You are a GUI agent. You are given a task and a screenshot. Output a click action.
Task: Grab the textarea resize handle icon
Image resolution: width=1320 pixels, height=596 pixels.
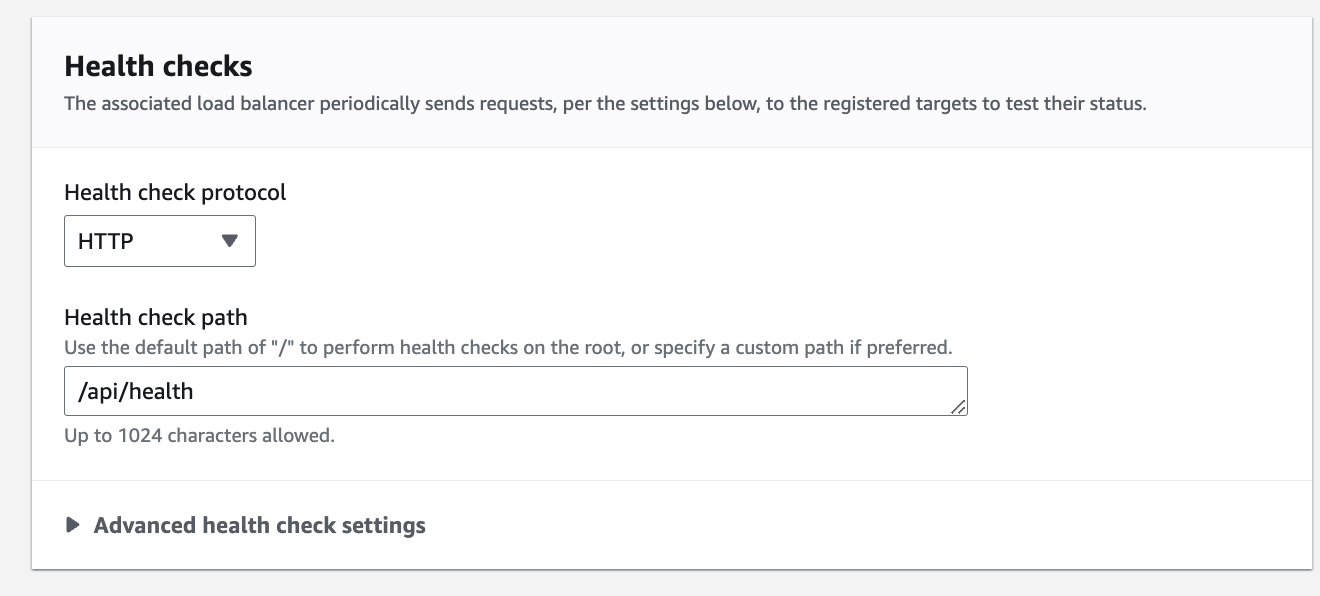coord(959,407)
